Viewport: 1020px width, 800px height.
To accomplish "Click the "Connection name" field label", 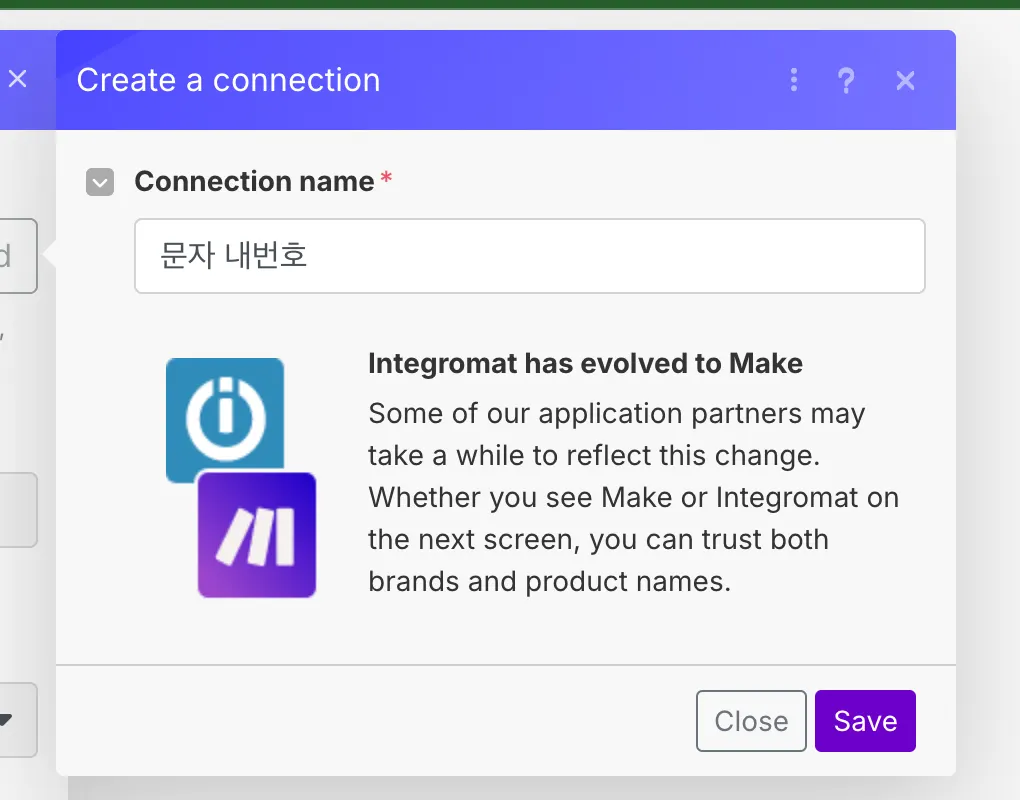I will (x=254, y=181).
